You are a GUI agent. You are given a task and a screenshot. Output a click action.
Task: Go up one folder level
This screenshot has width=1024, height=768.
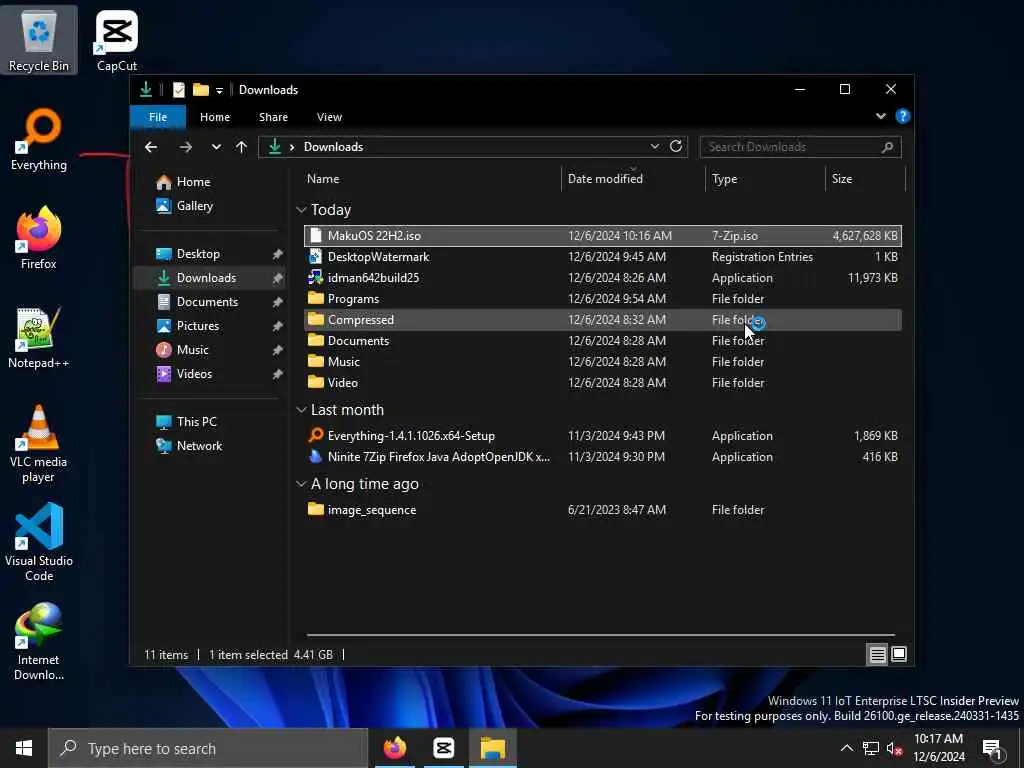242,147
